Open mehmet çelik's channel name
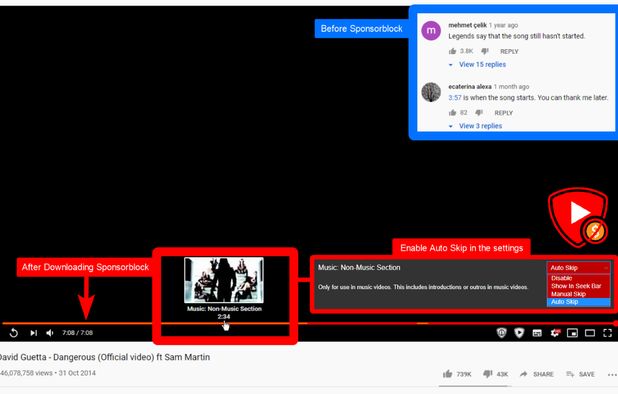This screenshot has height=394, width=618. coord(467,25)
